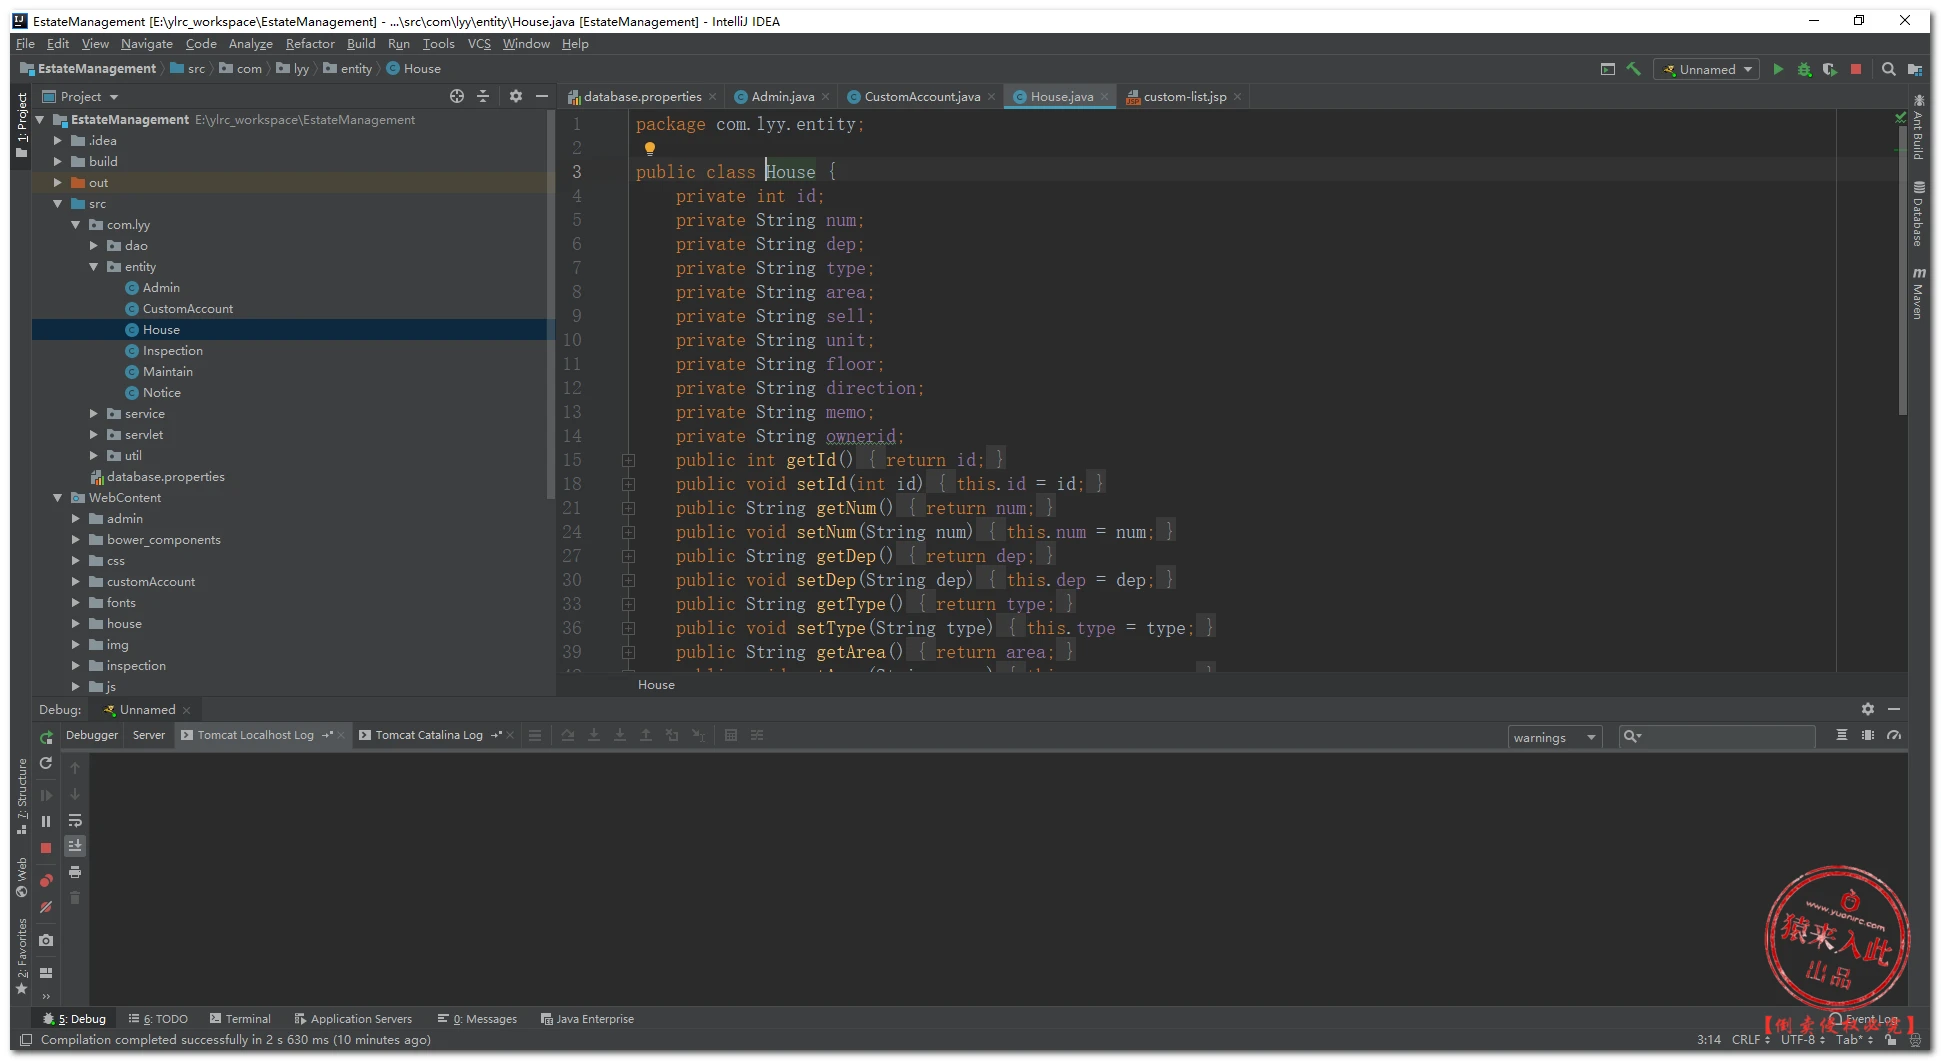The width and height of the screenshot is (1941, 1061).
Task: Open the Terminal tool window
Action: [240, 1019]
